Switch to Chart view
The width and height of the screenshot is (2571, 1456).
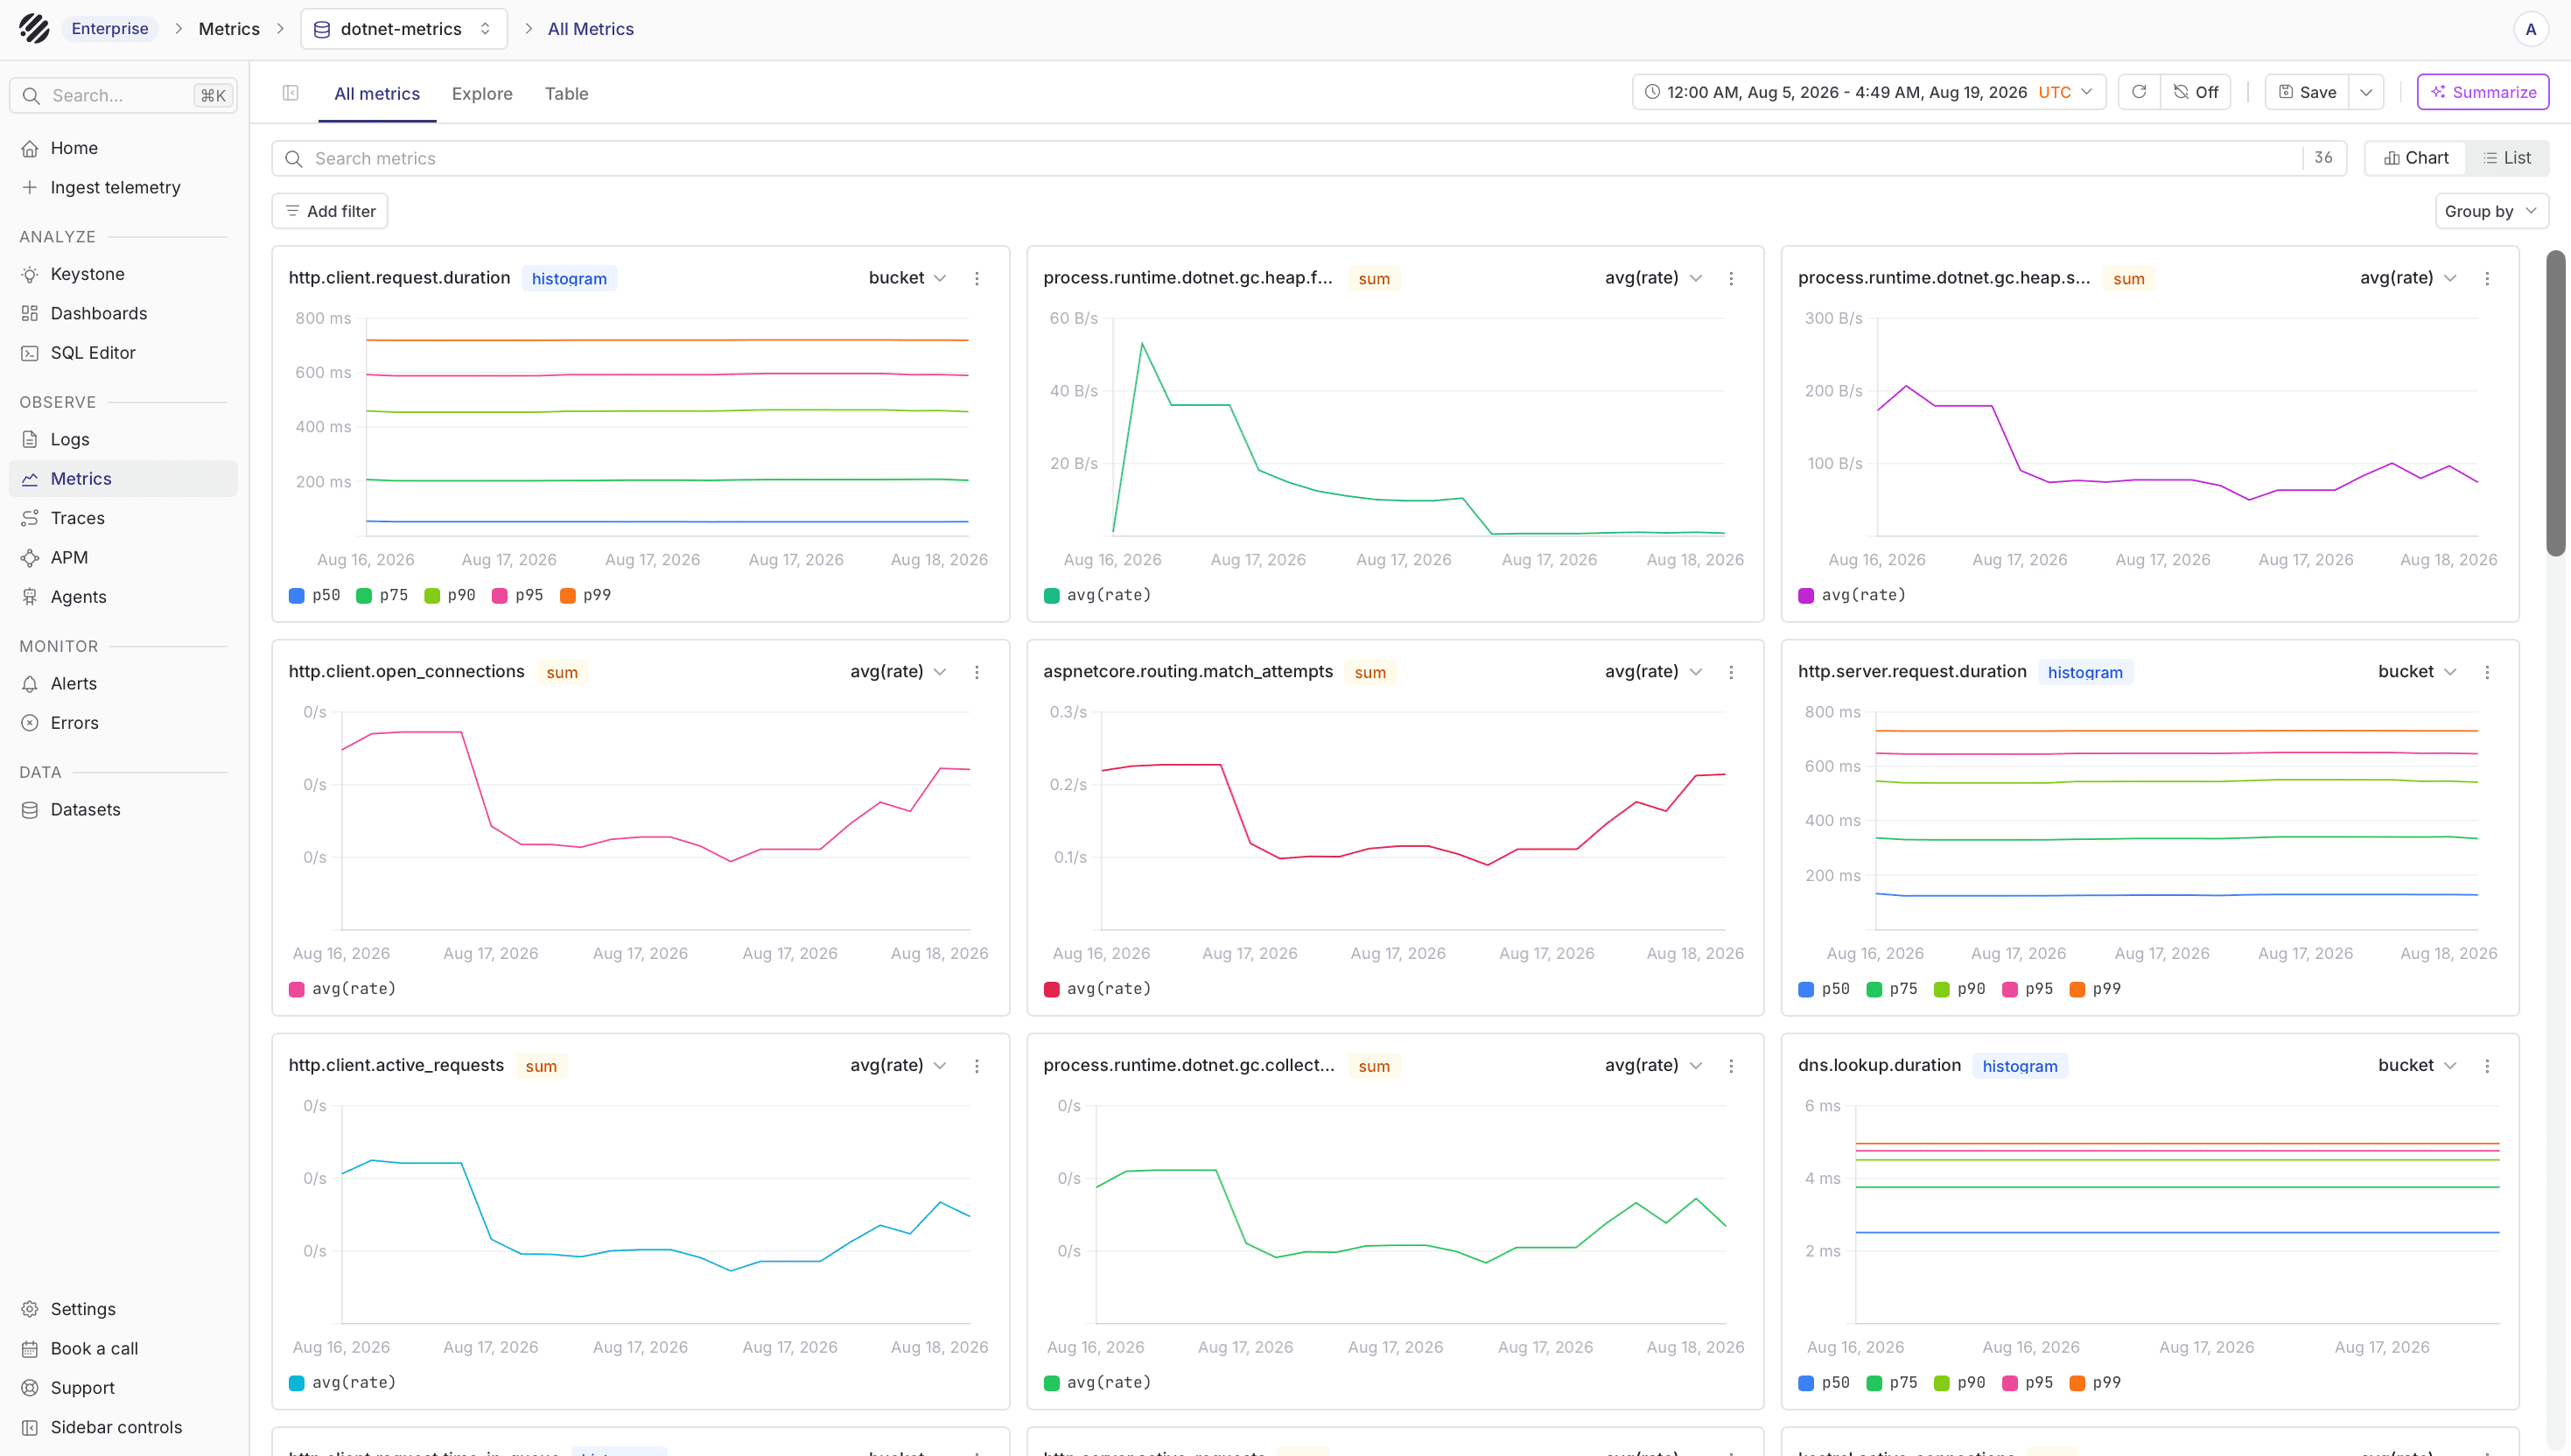click(x=2416, y=158)
